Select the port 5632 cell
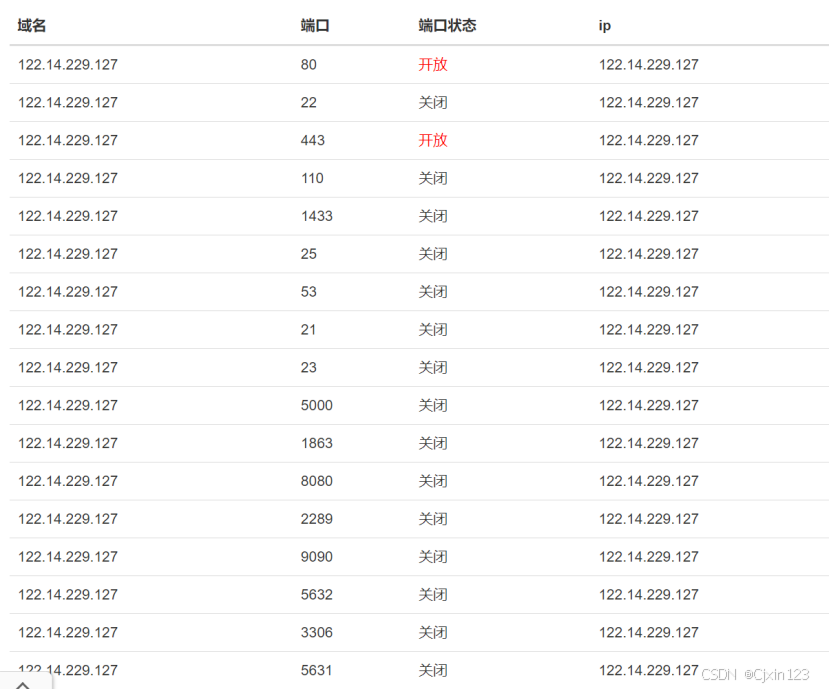Screen dimensions: 829x690 pos(317,595)
